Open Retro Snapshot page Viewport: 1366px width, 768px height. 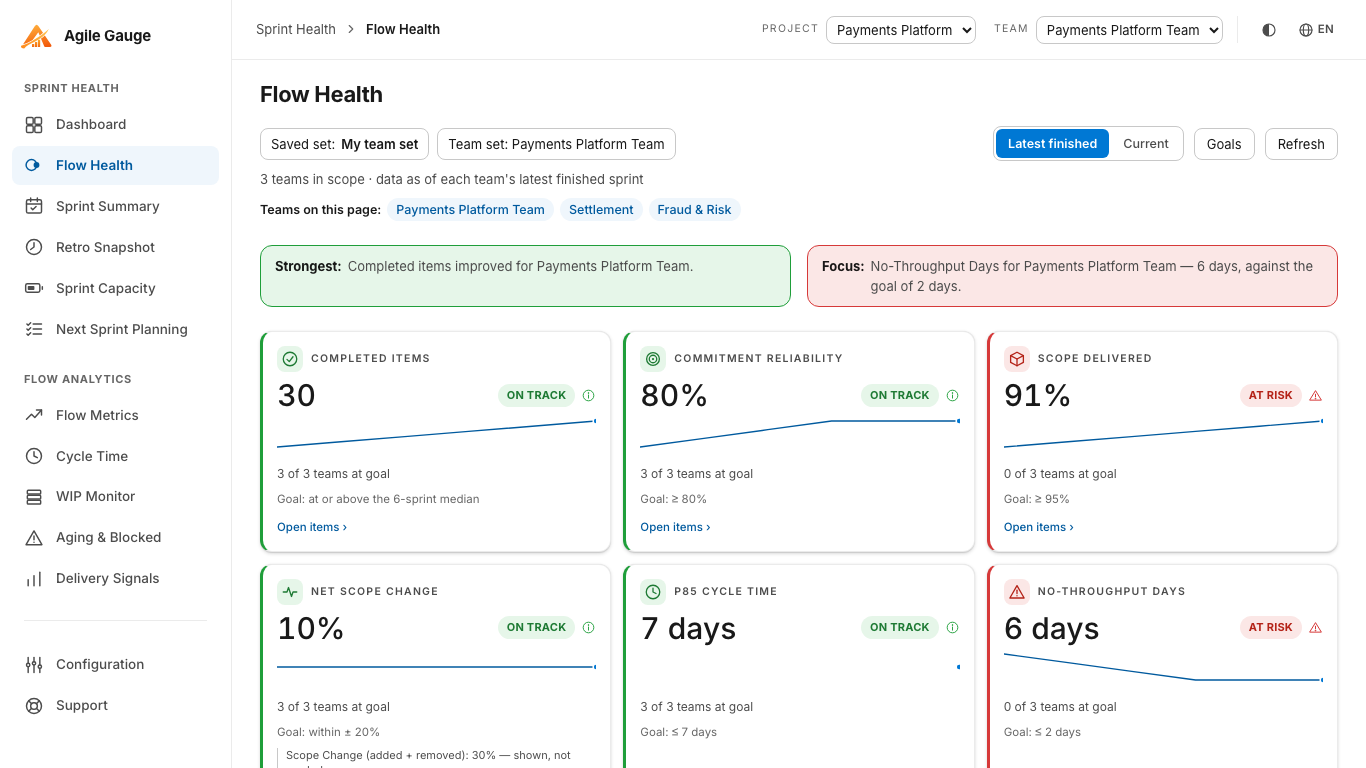115,247
